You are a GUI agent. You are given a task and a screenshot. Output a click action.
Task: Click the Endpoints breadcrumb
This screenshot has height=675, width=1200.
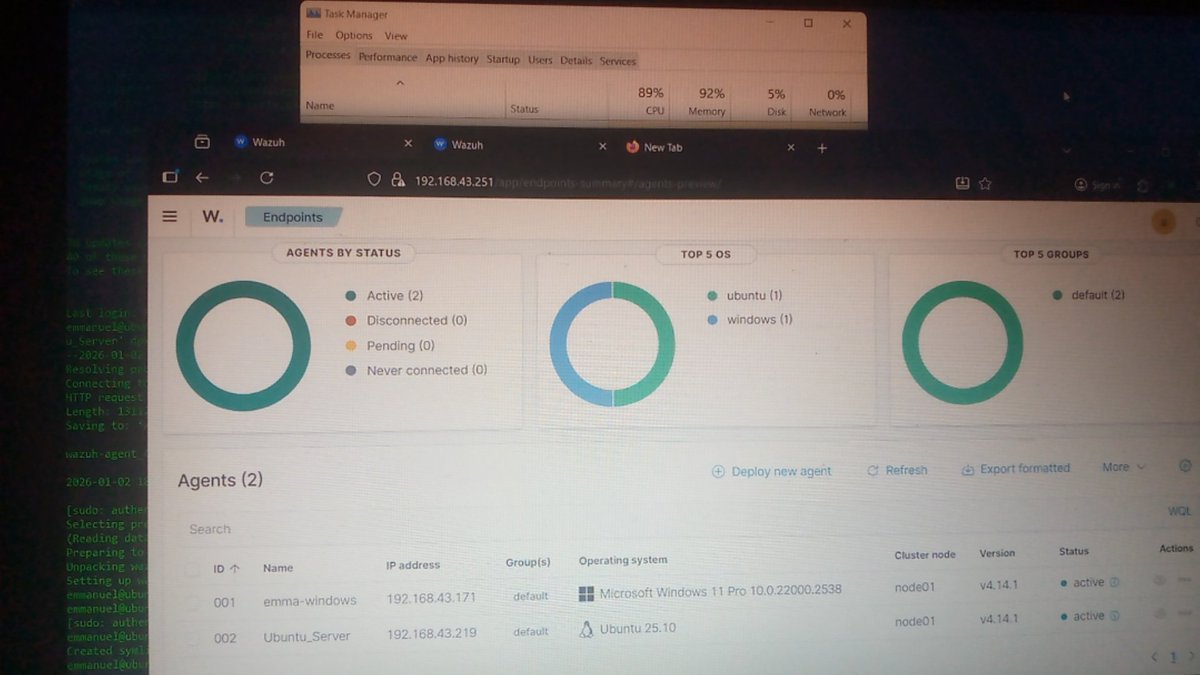coord(293,217)
